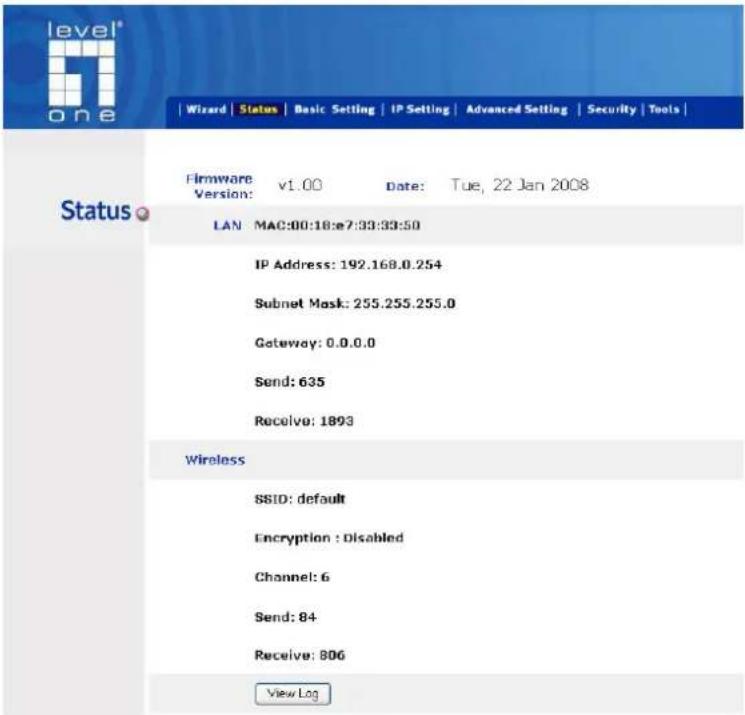Select the Status menu tab
The height and width of the screenshot is (715, 745).
[x=258, y=109]
